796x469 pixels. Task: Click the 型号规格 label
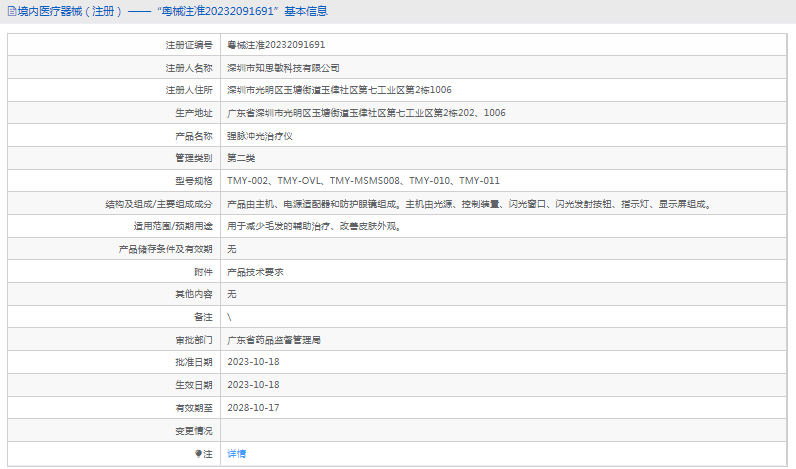point(194,181)
